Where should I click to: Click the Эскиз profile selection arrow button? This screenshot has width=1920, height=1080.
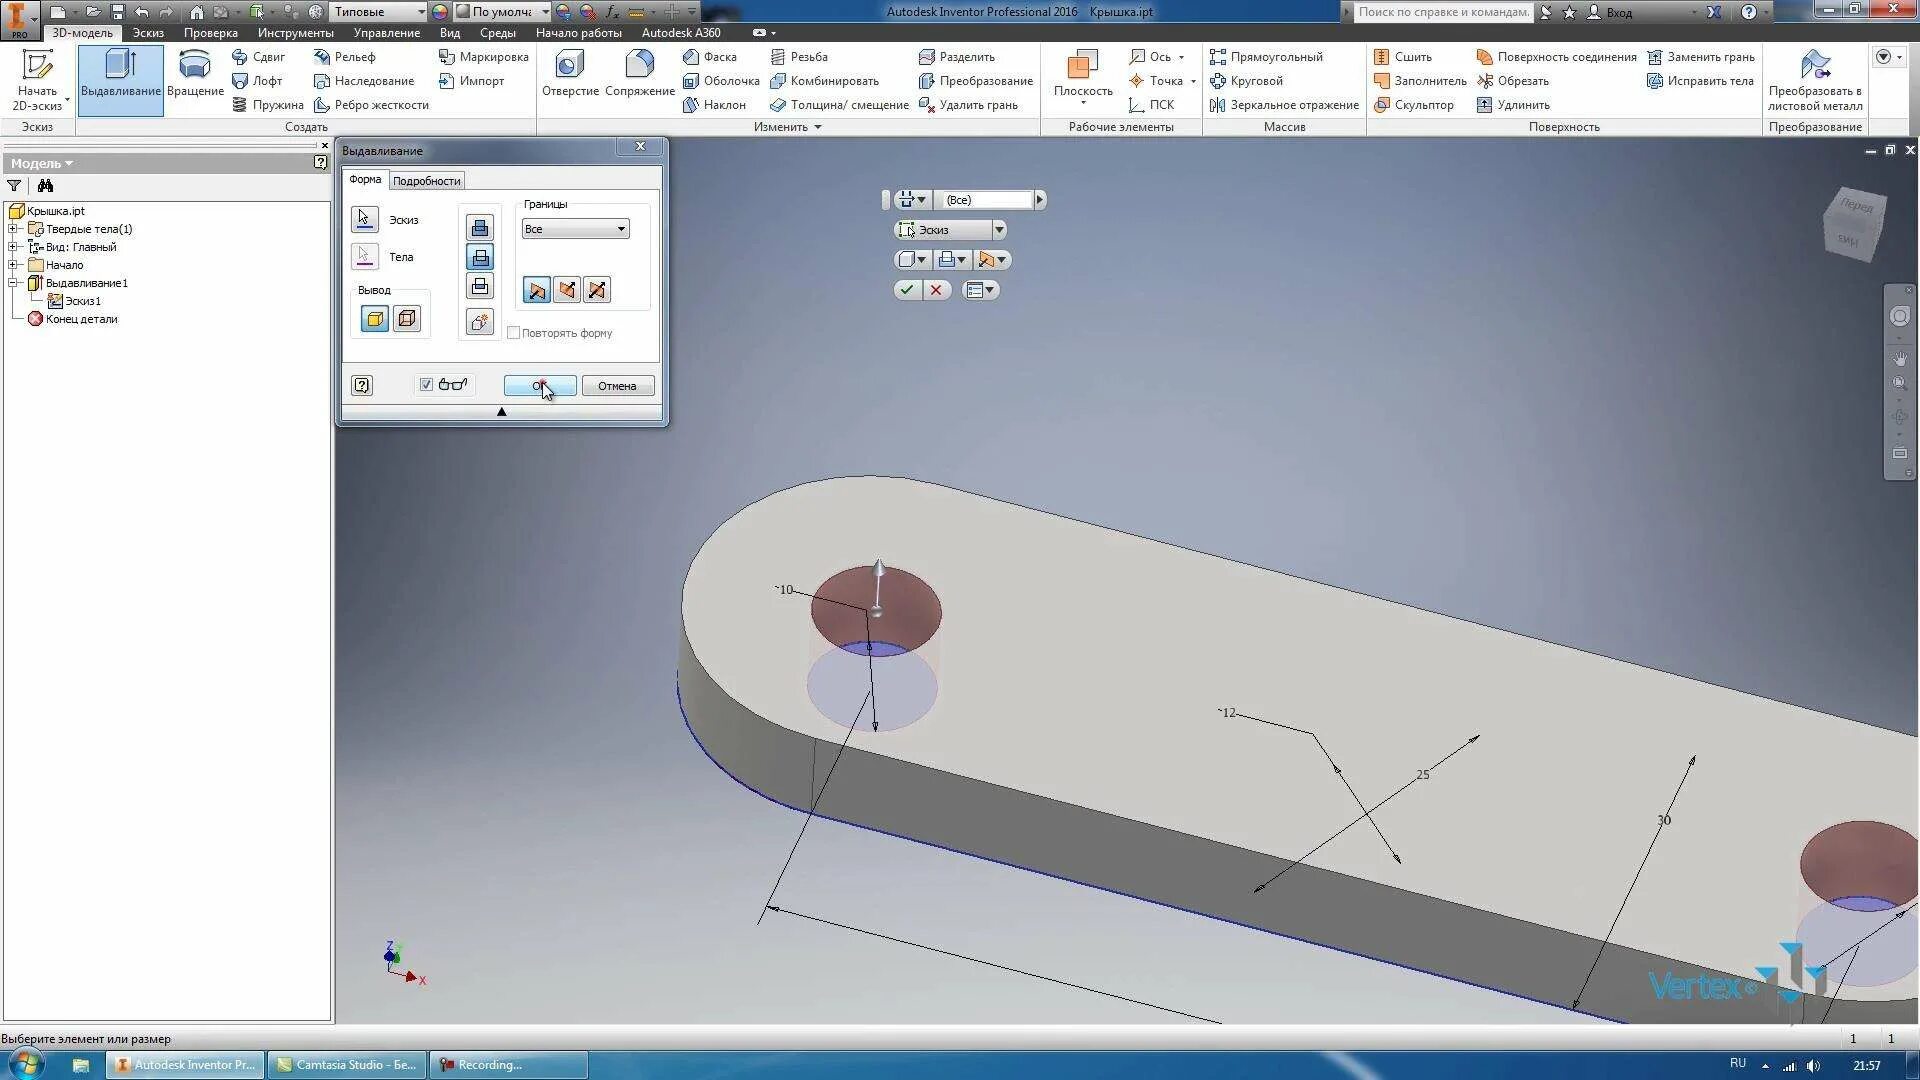(364, 219)
